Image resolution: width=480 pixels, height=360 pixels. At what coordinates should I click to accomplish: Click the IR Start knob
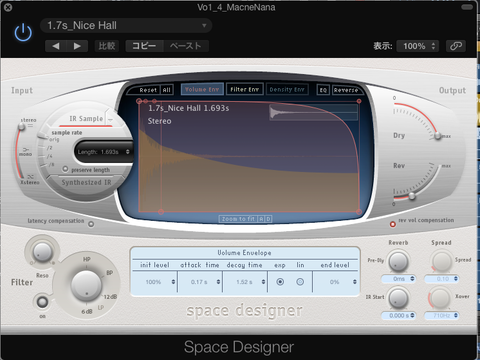pyautogui.click(x=399, y=298)
